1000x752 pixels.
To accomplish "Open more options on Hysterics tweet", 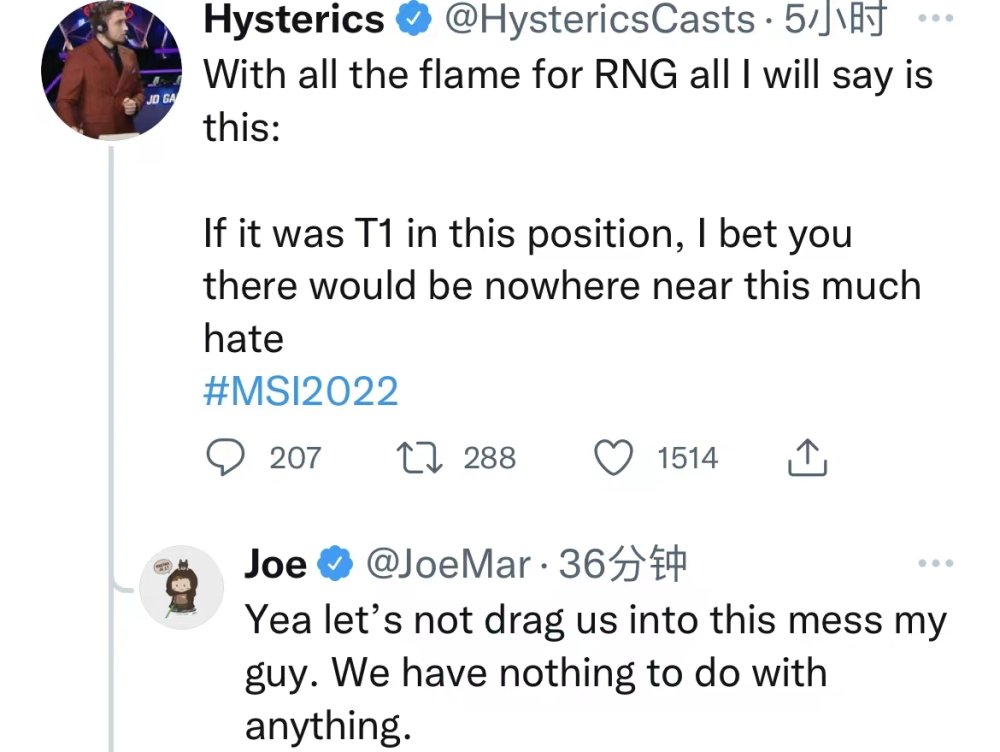I will pos(935,19).
